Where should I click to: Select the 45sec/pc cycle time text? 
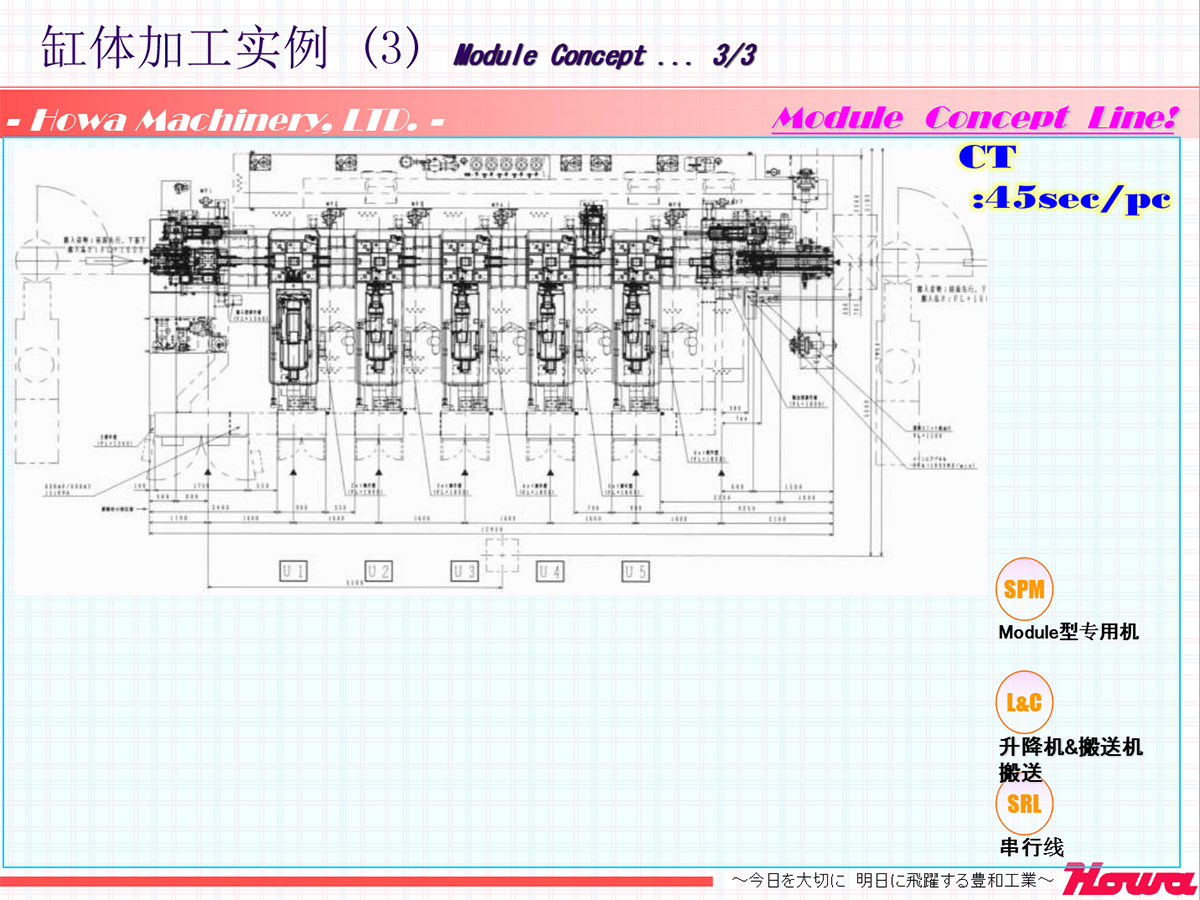pos(1071,199)
